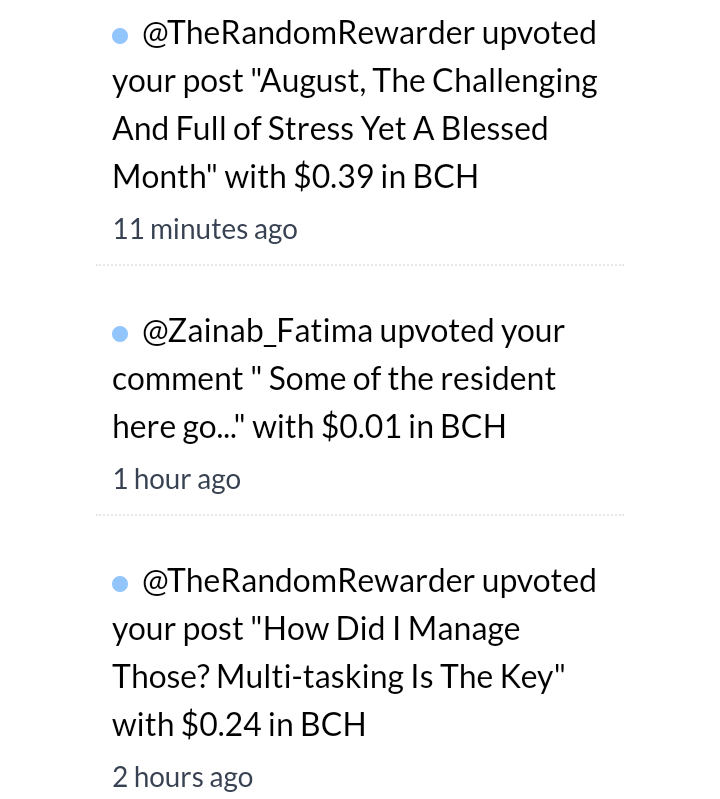720x799 pixels.
Task: Click the blue unread dot on the Multi-tasking post notification
Action: point(120,584)
